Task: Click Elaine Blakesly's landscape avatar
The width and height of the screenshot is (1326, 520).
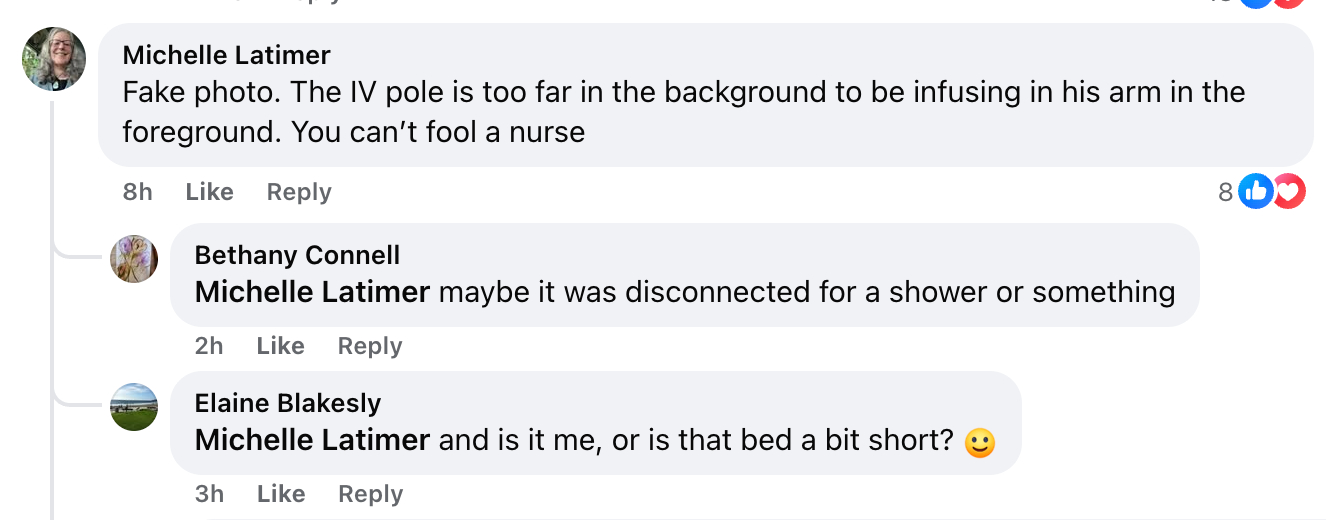Action: pyautogui.click(x=134, y=407)
